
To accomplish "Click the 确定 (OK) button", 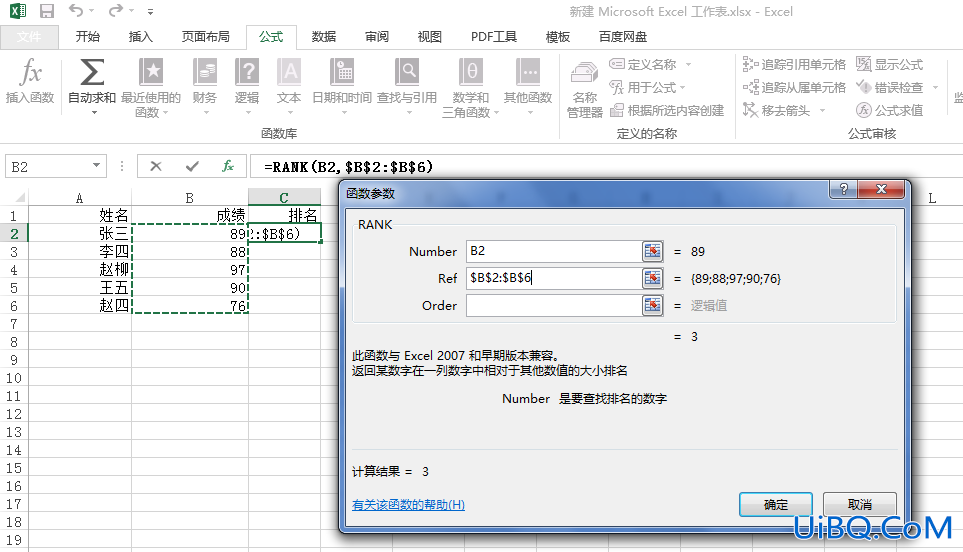I will click(776, 505).
